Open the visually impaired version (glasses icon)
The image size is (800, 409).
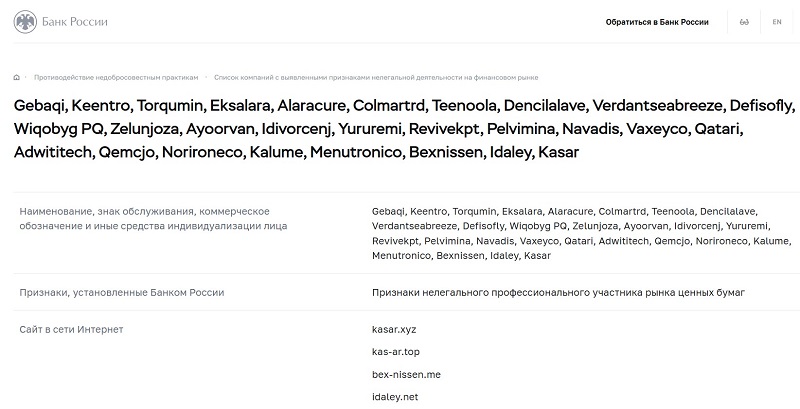tap(744, 21)
